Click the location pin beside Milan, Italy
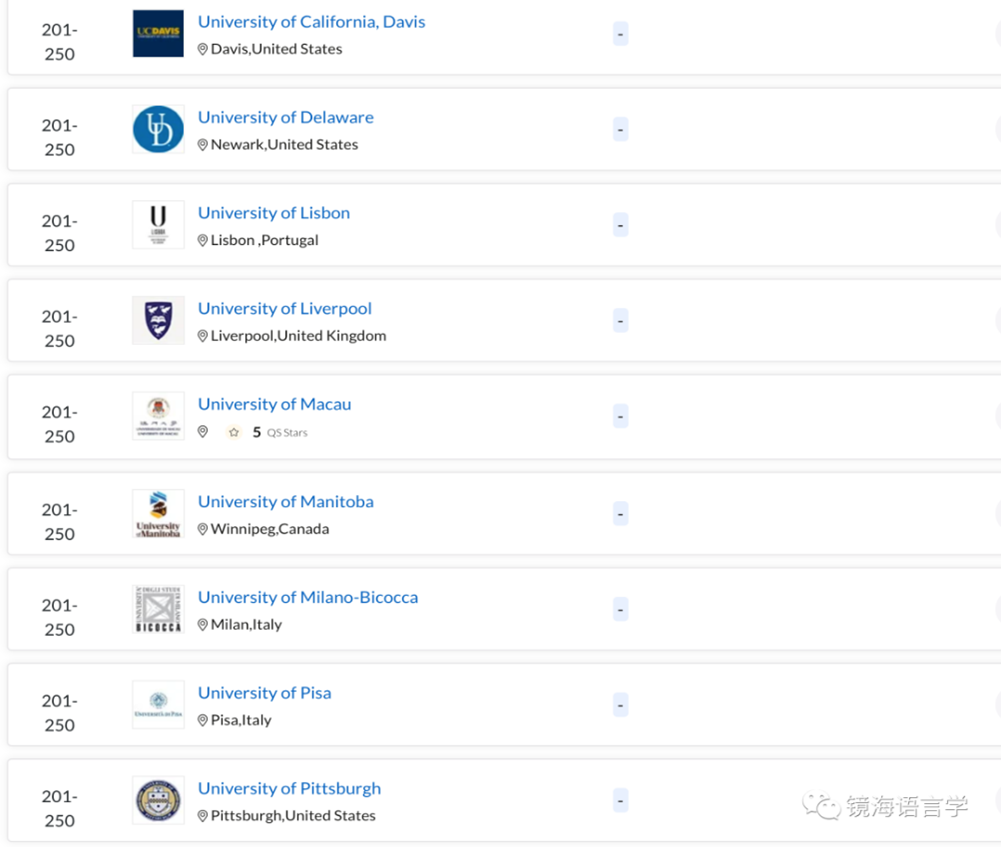Viewport: 1001px width, 847px height. [202, 625]
